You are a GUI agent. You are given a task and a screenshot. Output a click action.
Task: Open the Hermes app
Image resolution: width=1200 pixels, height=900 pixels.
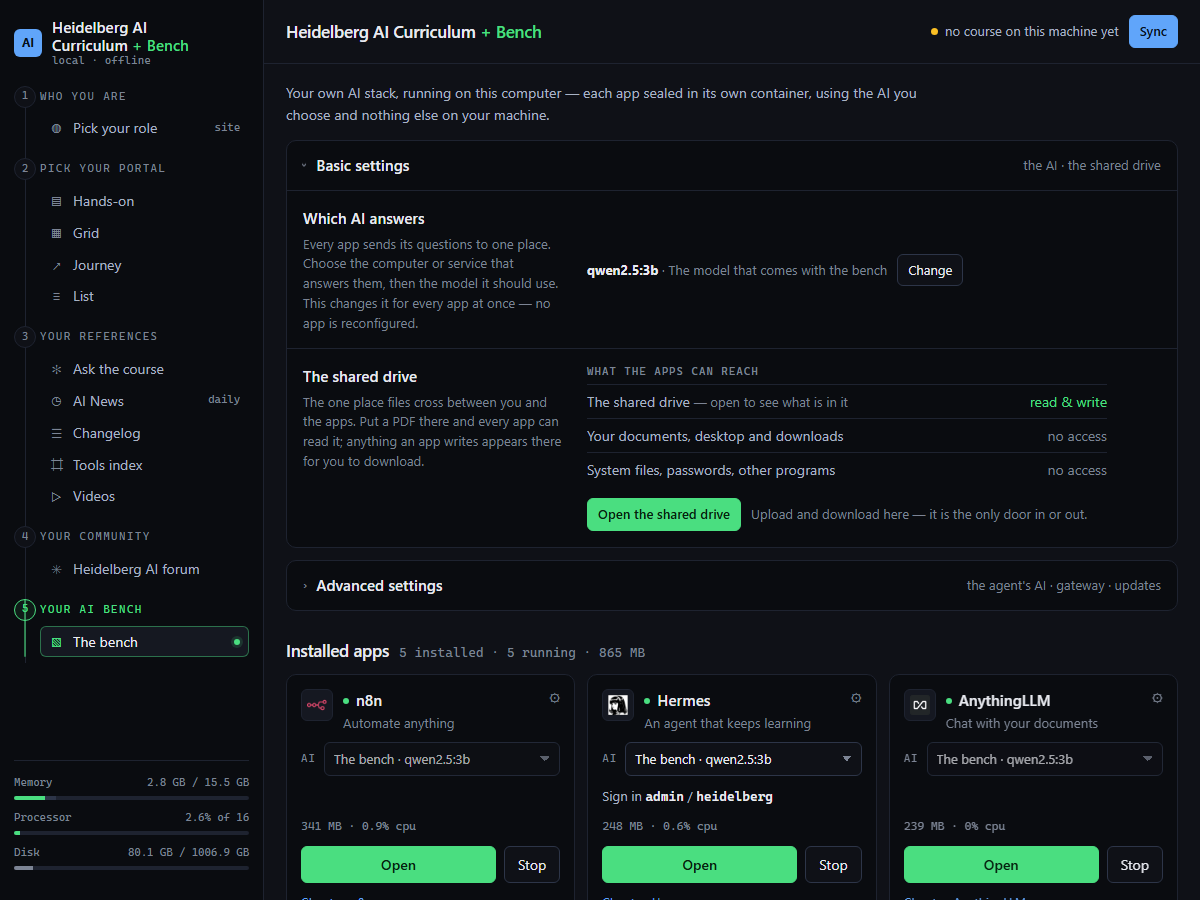tap(699, 865)
